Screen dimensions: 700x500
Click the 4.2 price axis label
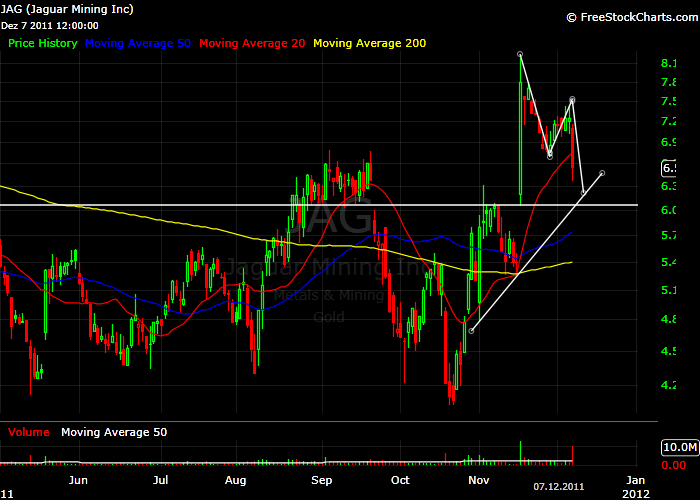pos(668,385)
